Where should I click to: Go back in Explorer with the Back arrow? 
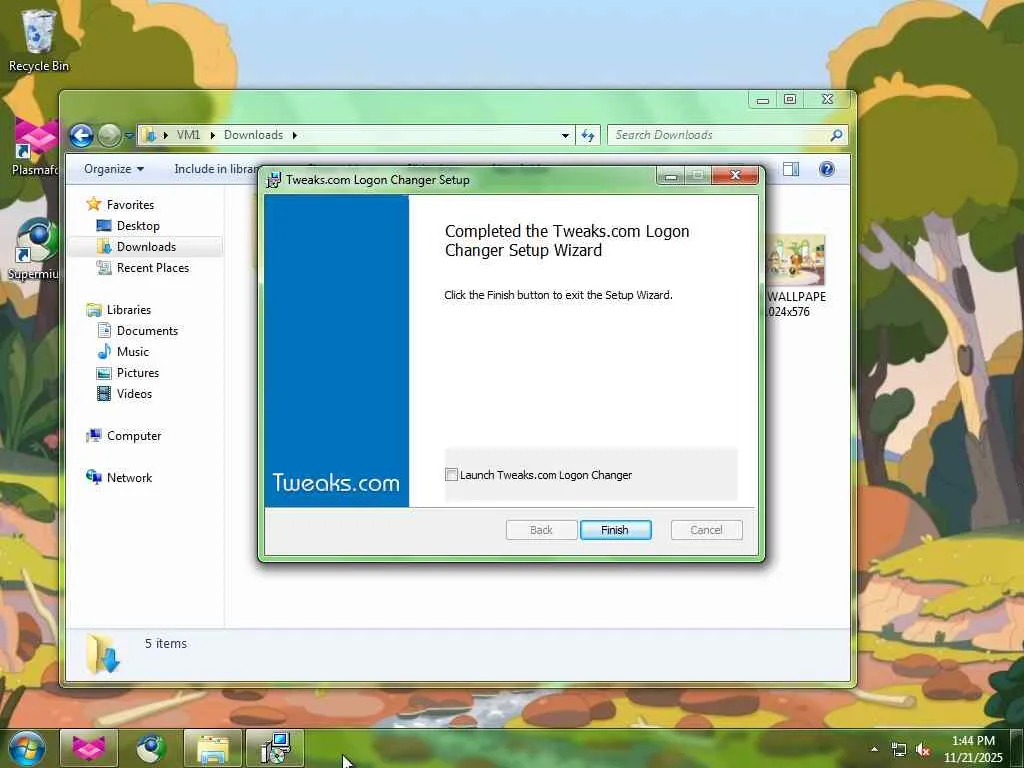81,136
